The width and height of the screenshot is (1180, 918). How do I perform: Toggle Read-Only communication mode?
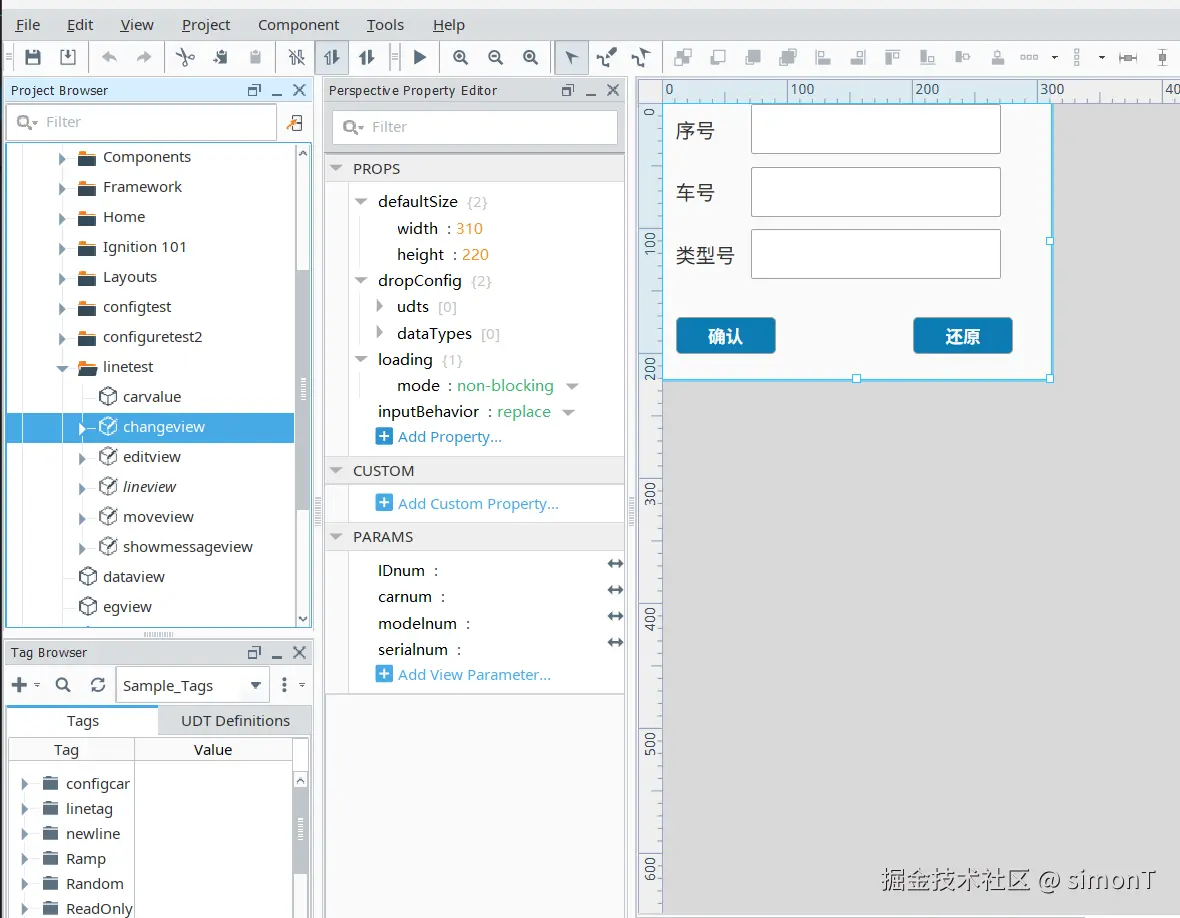click(x=331, y=57)
